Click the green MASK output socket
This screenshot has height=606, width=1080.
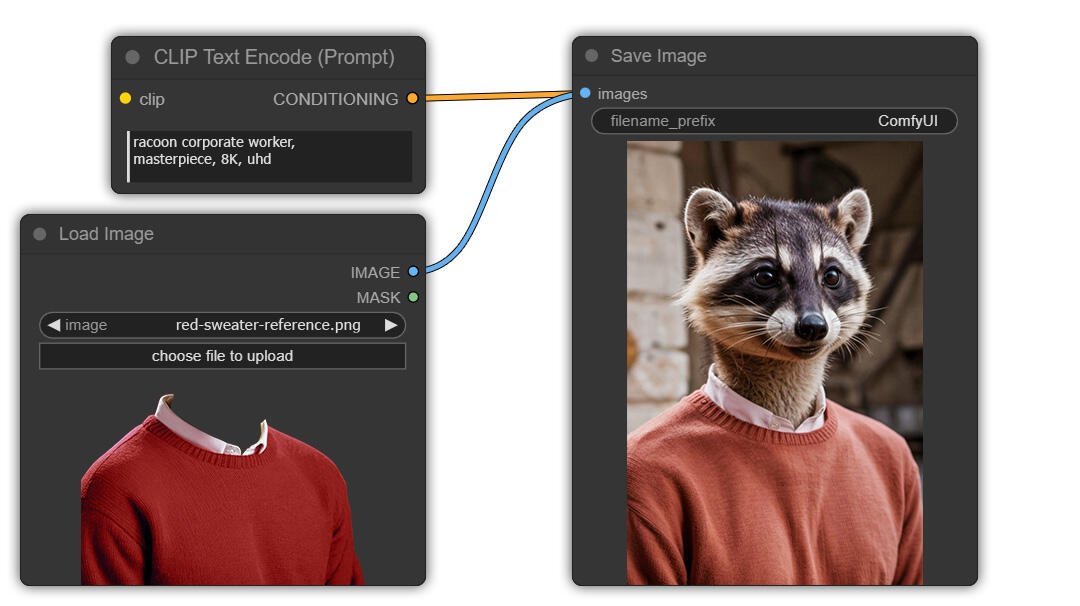[413, 297]
